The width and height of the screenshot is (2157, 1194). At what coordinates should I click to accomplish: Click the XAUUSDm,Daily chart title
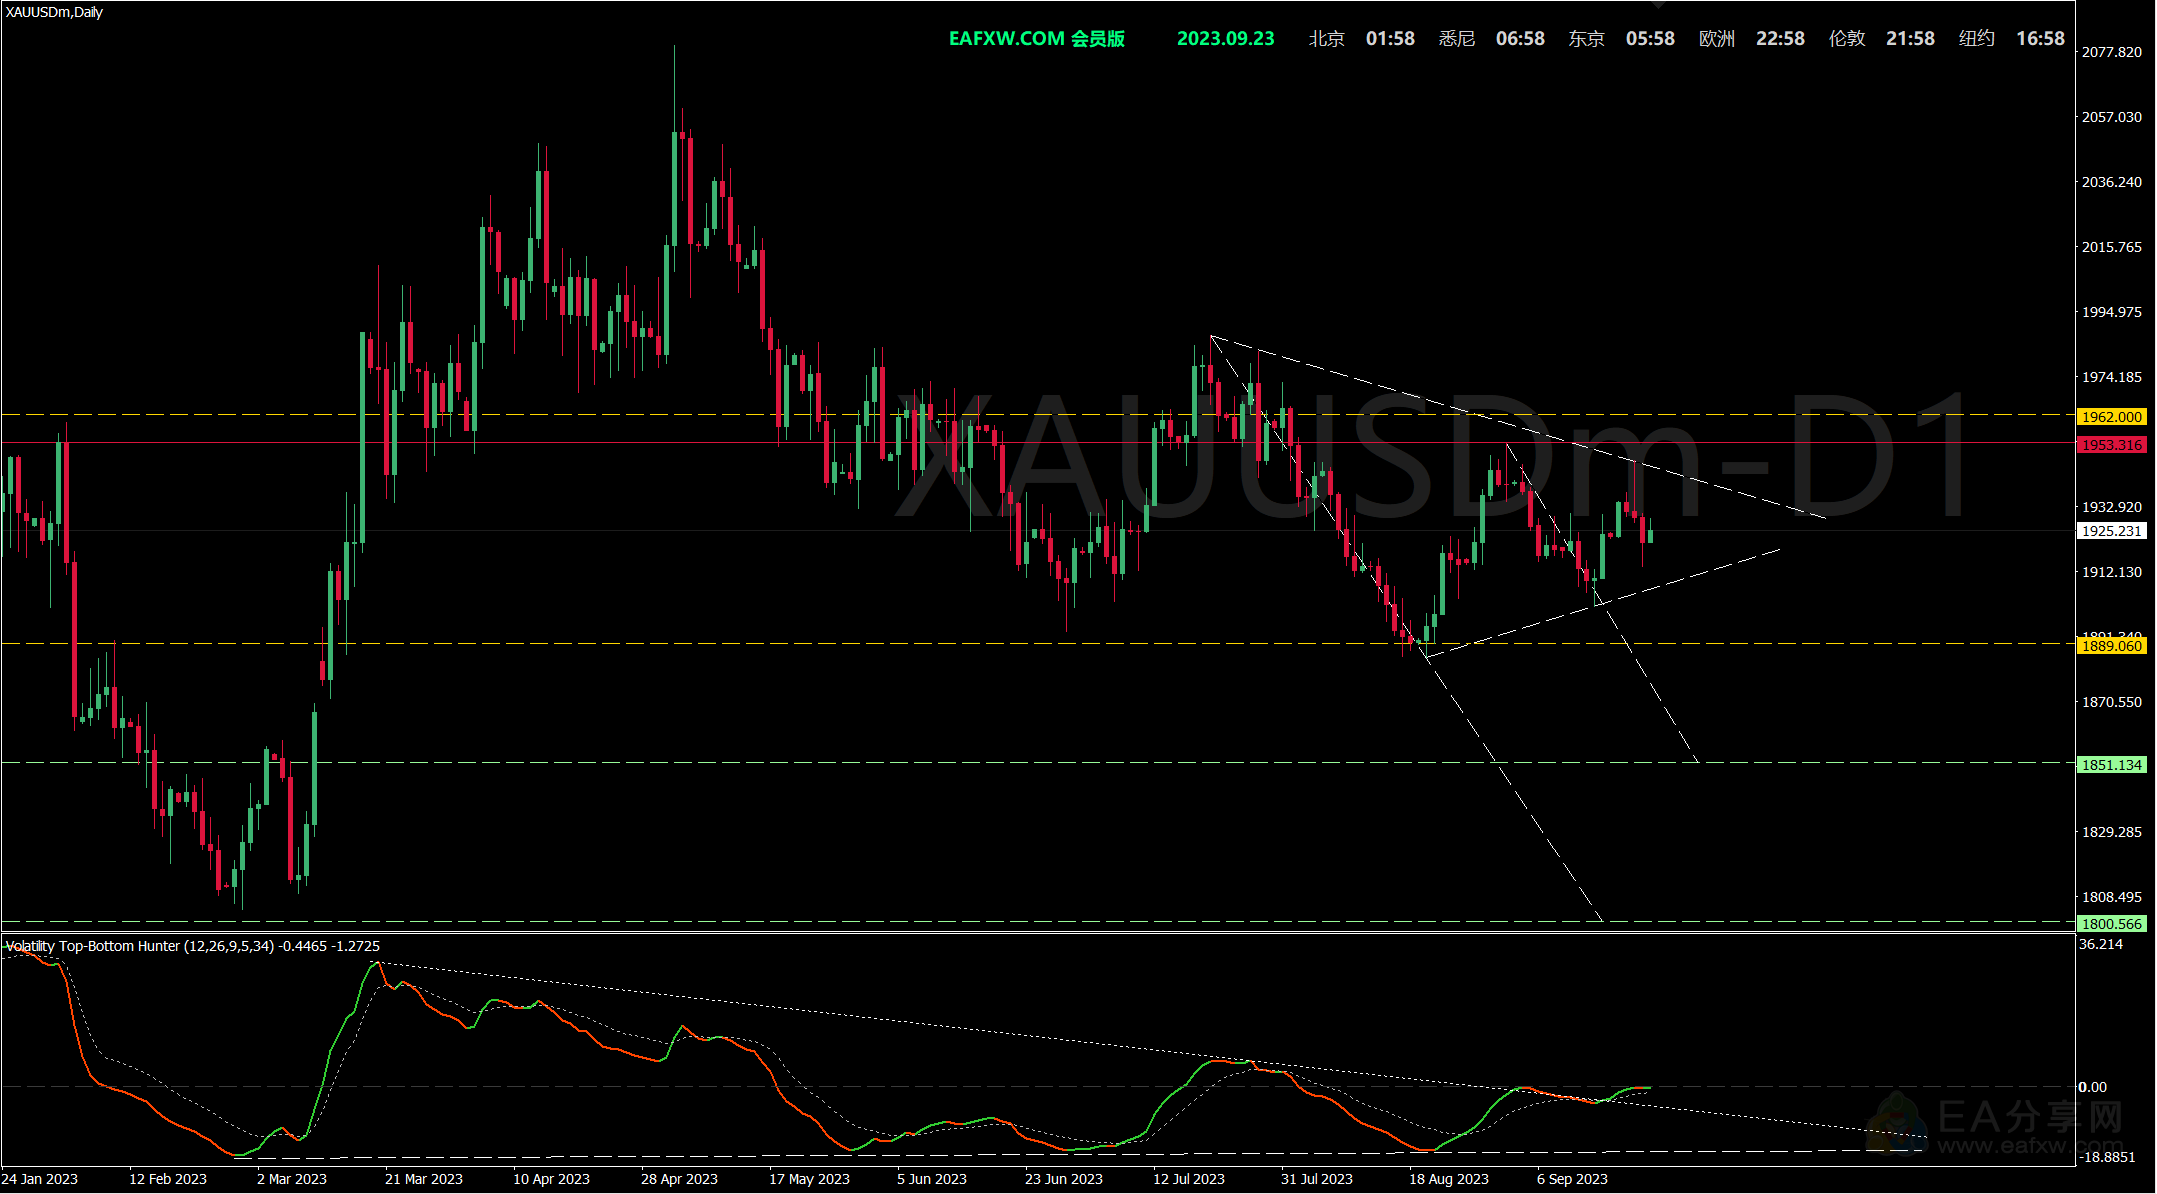tap(54, 12)
